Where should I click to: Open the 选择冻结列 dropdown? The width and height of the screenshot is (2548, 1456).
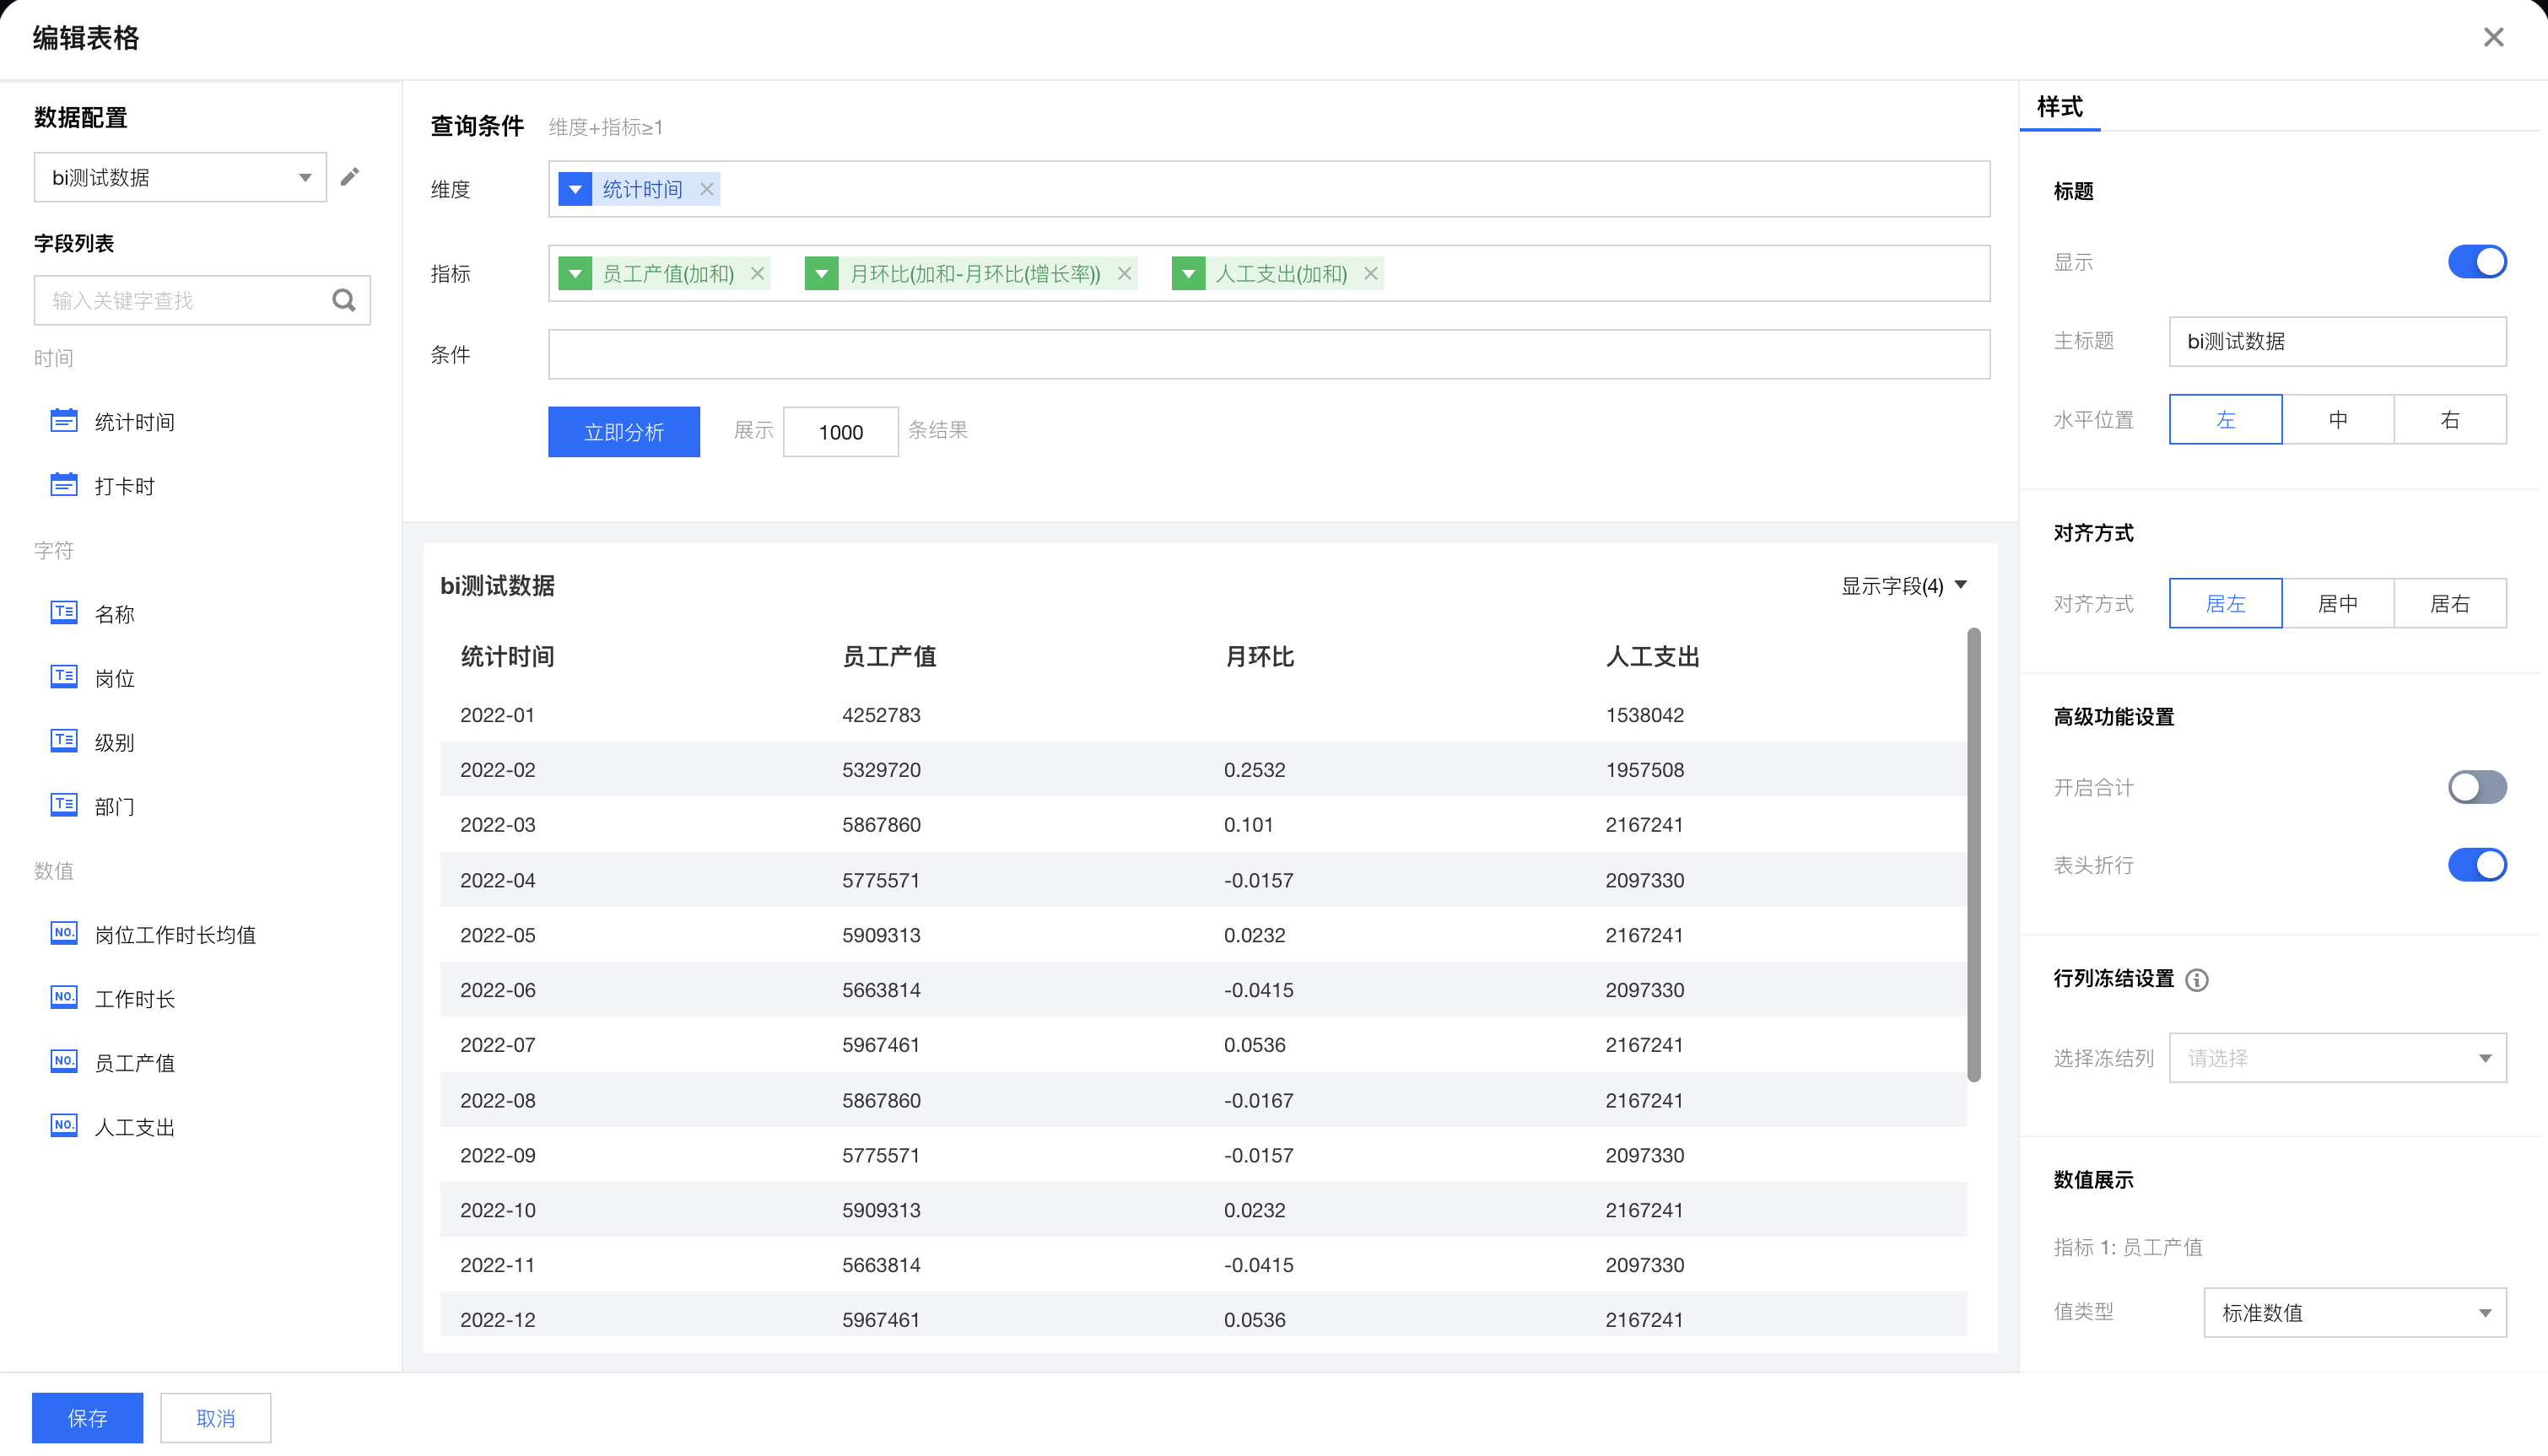click(x=2336, y=1058)
